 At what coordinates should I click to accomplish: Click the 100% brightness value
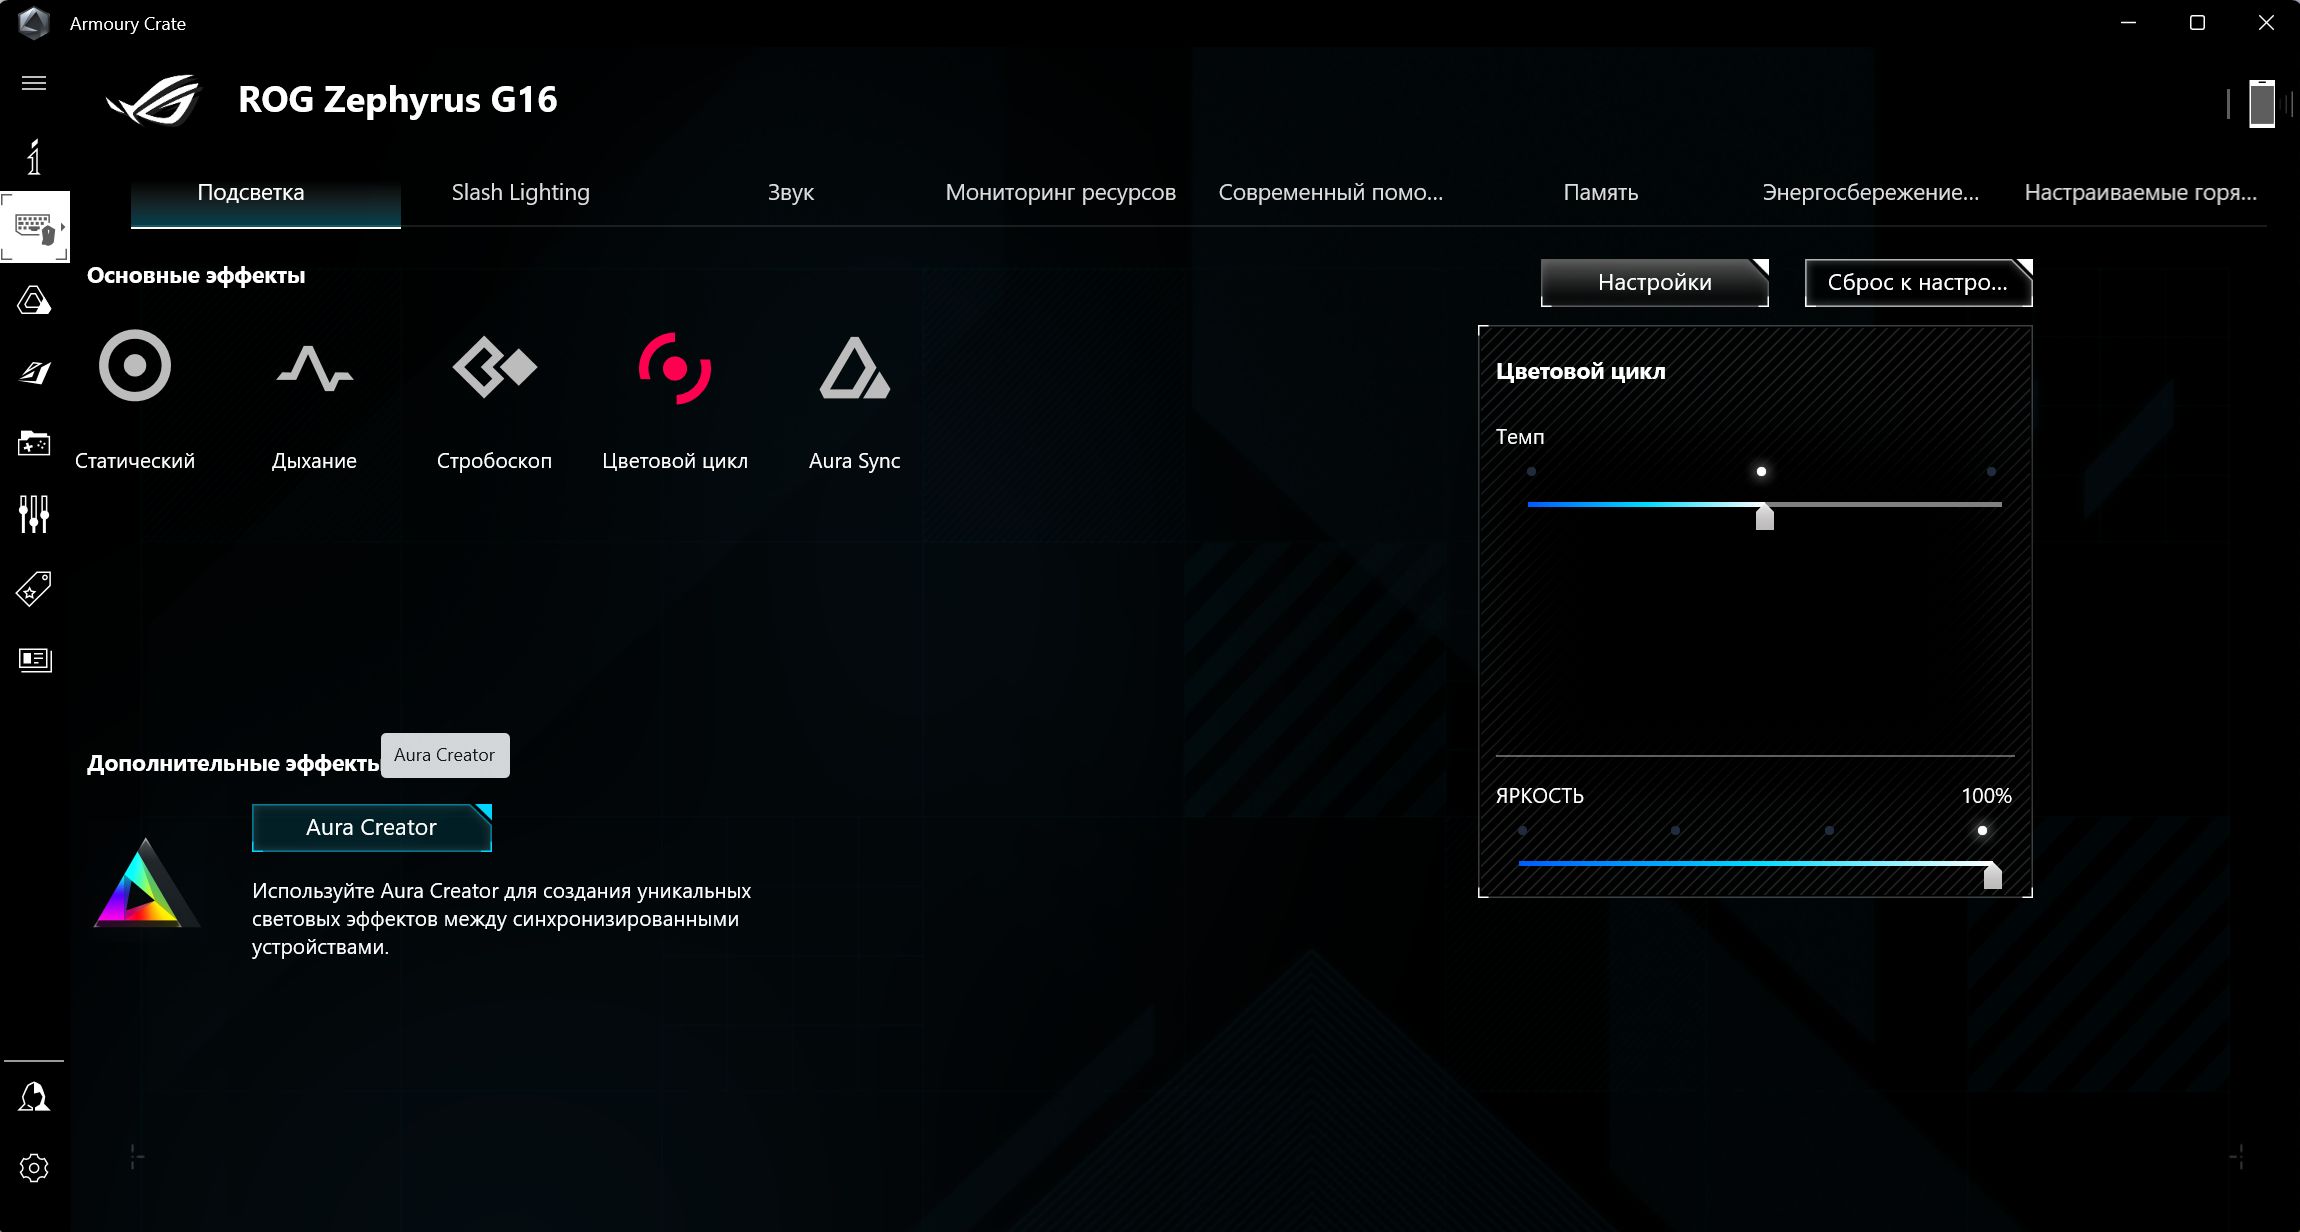pyautogui.click(x=1986, y=796)
